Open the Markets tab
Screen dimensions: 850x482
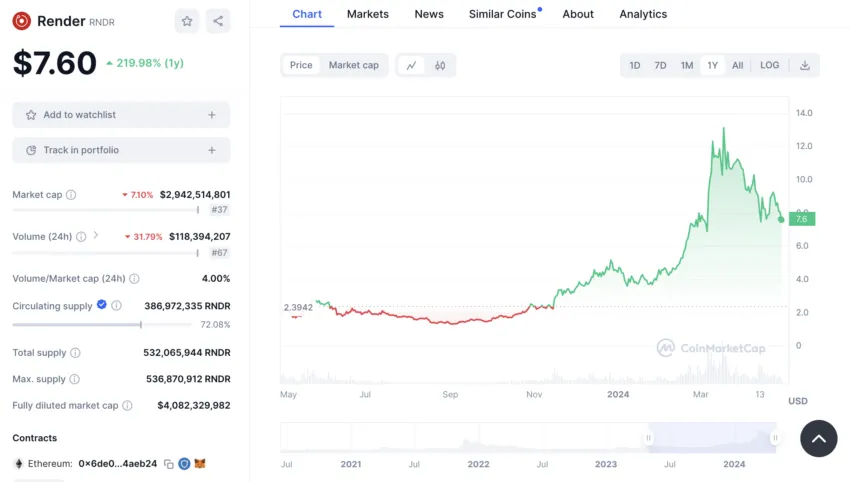[x=368, y=14]
